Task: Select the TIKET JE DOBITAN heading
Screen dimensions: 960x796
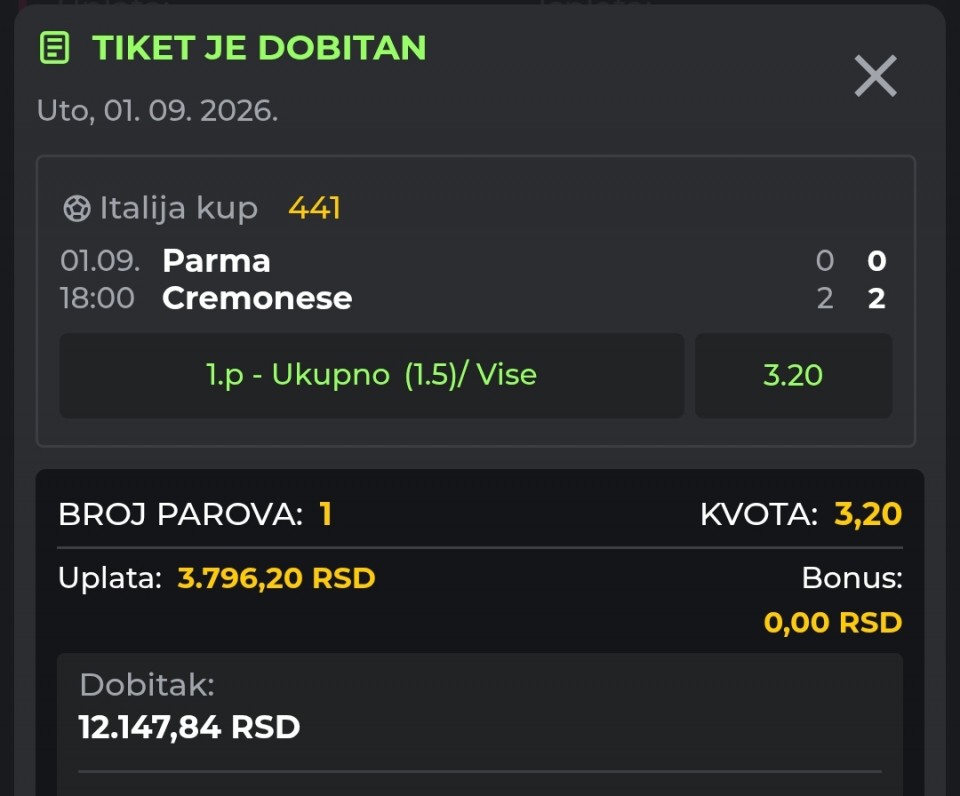Action: pos(259,48)
